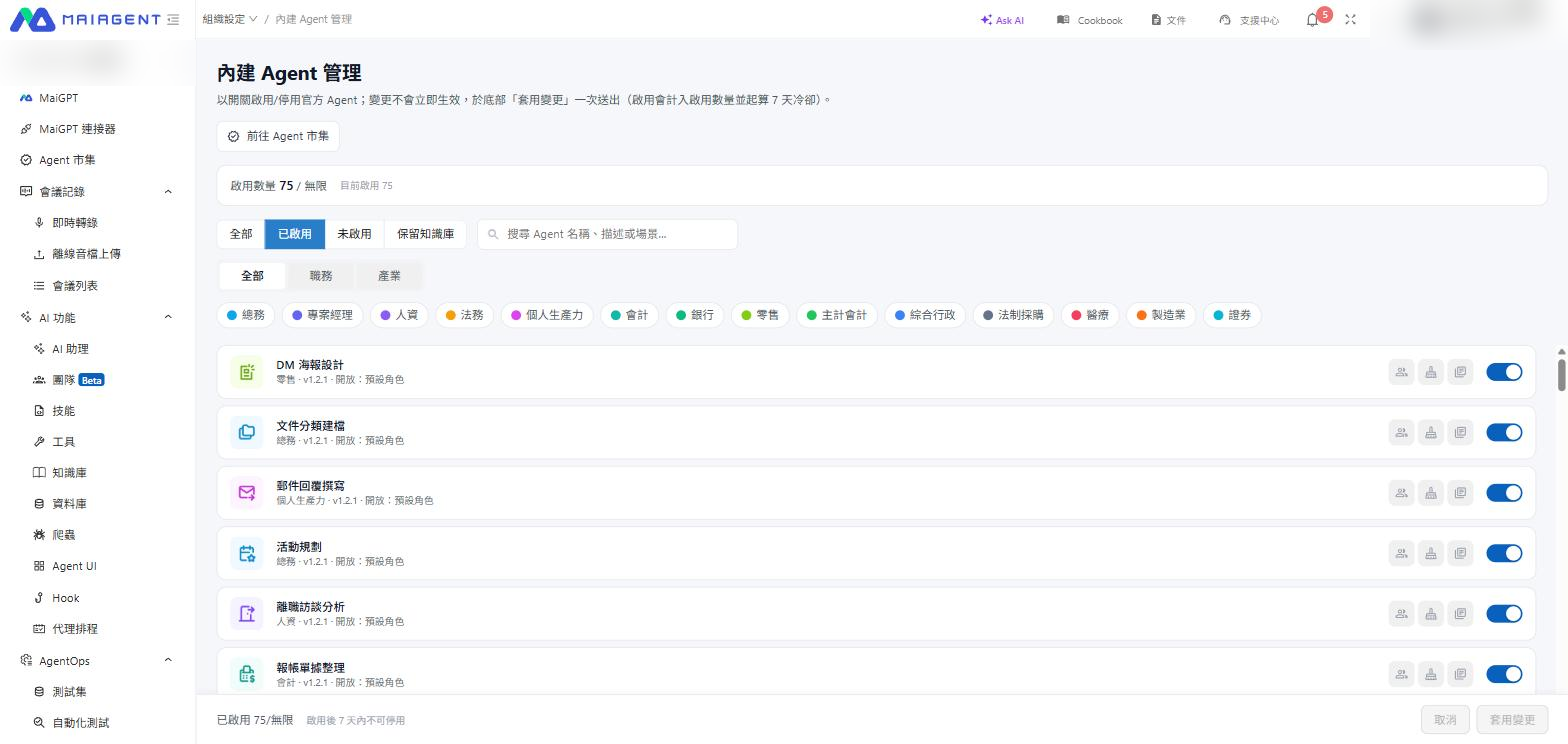
Task: Focus the 搜尋 Agent search field
Action: 608,234
